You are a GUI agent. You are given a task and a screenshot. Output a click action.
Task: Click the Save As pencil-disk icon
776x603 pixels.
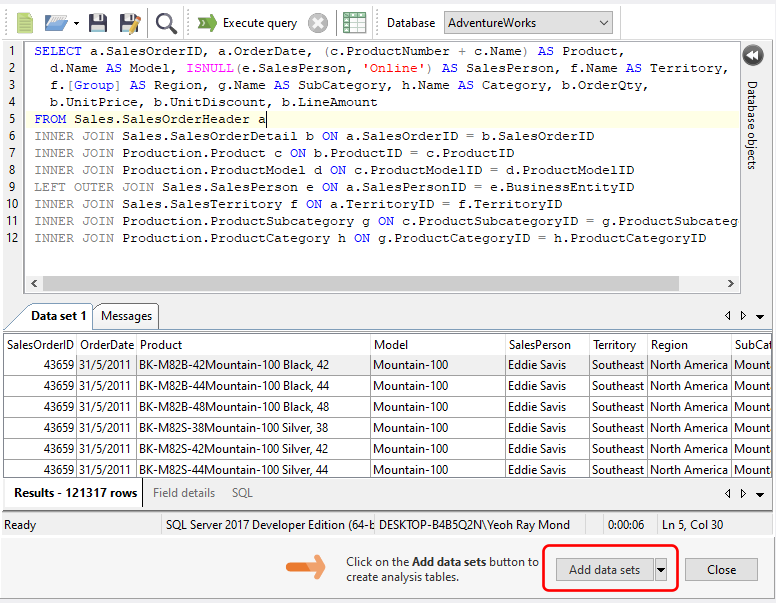pos(129,22)
